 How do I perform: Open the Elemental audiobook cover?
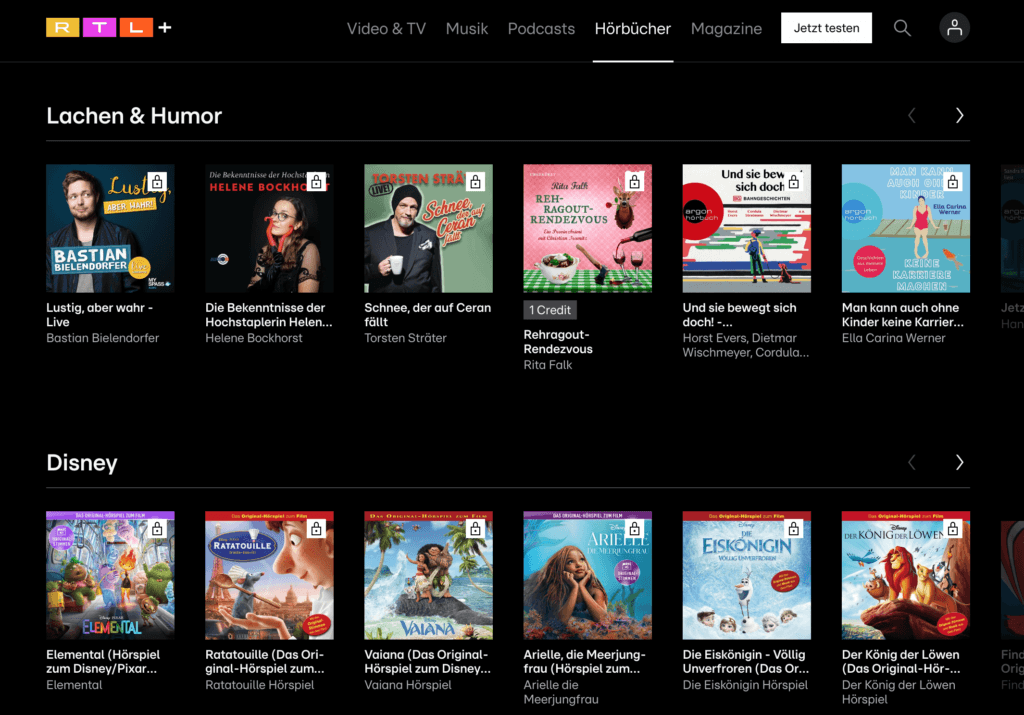pos(110,575)
